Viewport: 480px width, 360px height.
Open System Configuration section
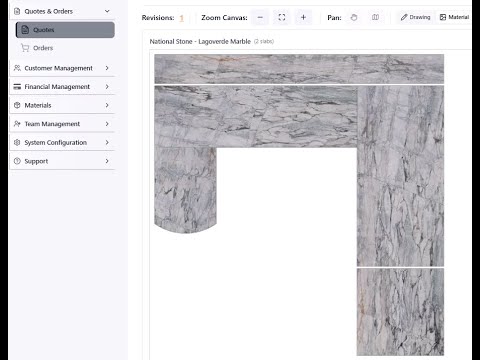[62, 143]
